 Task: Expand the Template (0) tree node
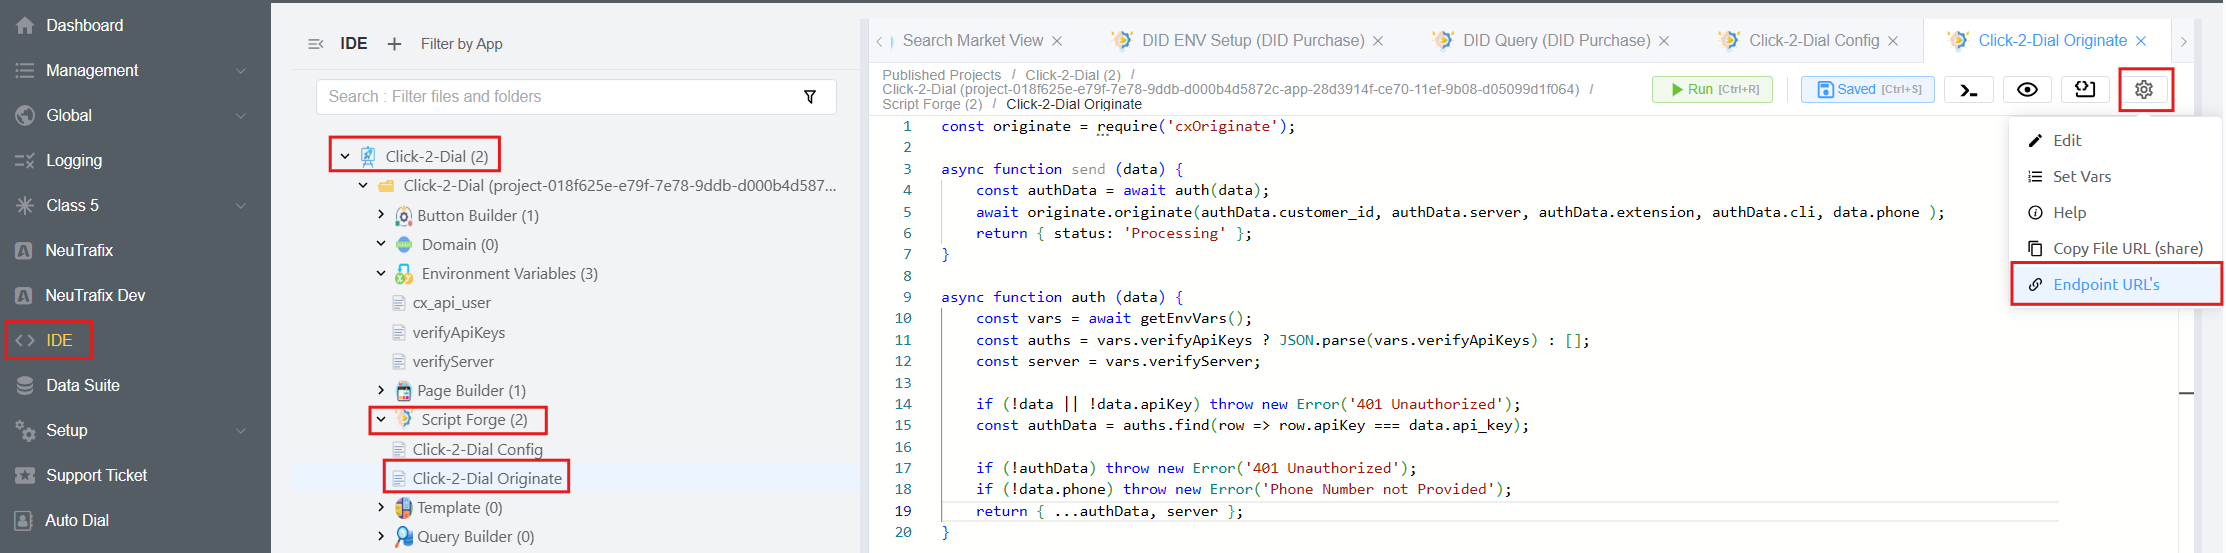(x=381, y=508)
